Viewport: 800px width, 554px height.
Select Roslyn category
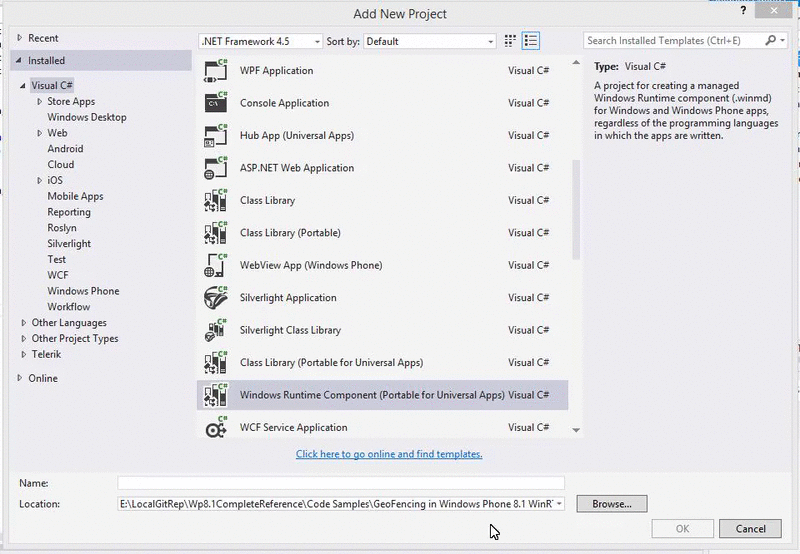tap(62, 228)
